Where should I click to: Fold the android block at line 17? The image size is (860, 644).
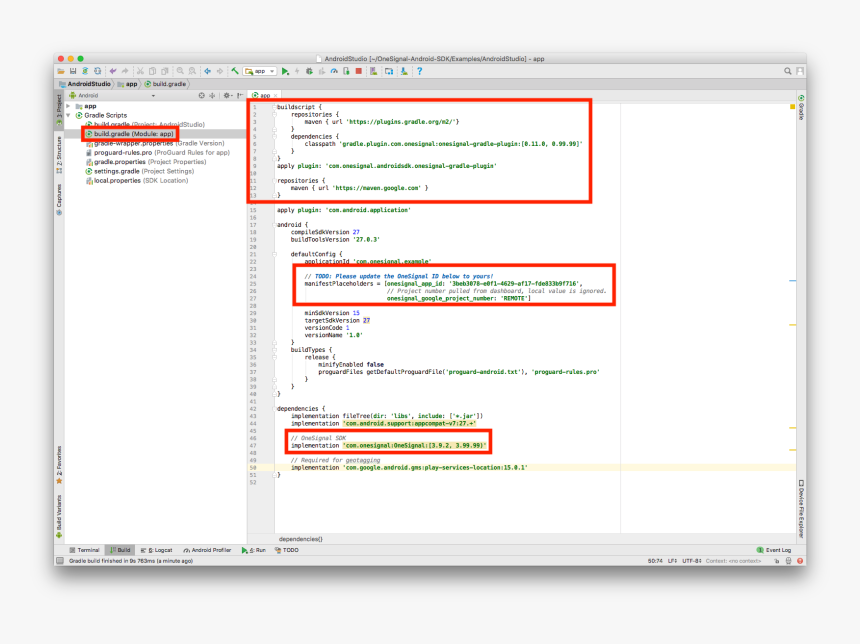coord(274,224)
